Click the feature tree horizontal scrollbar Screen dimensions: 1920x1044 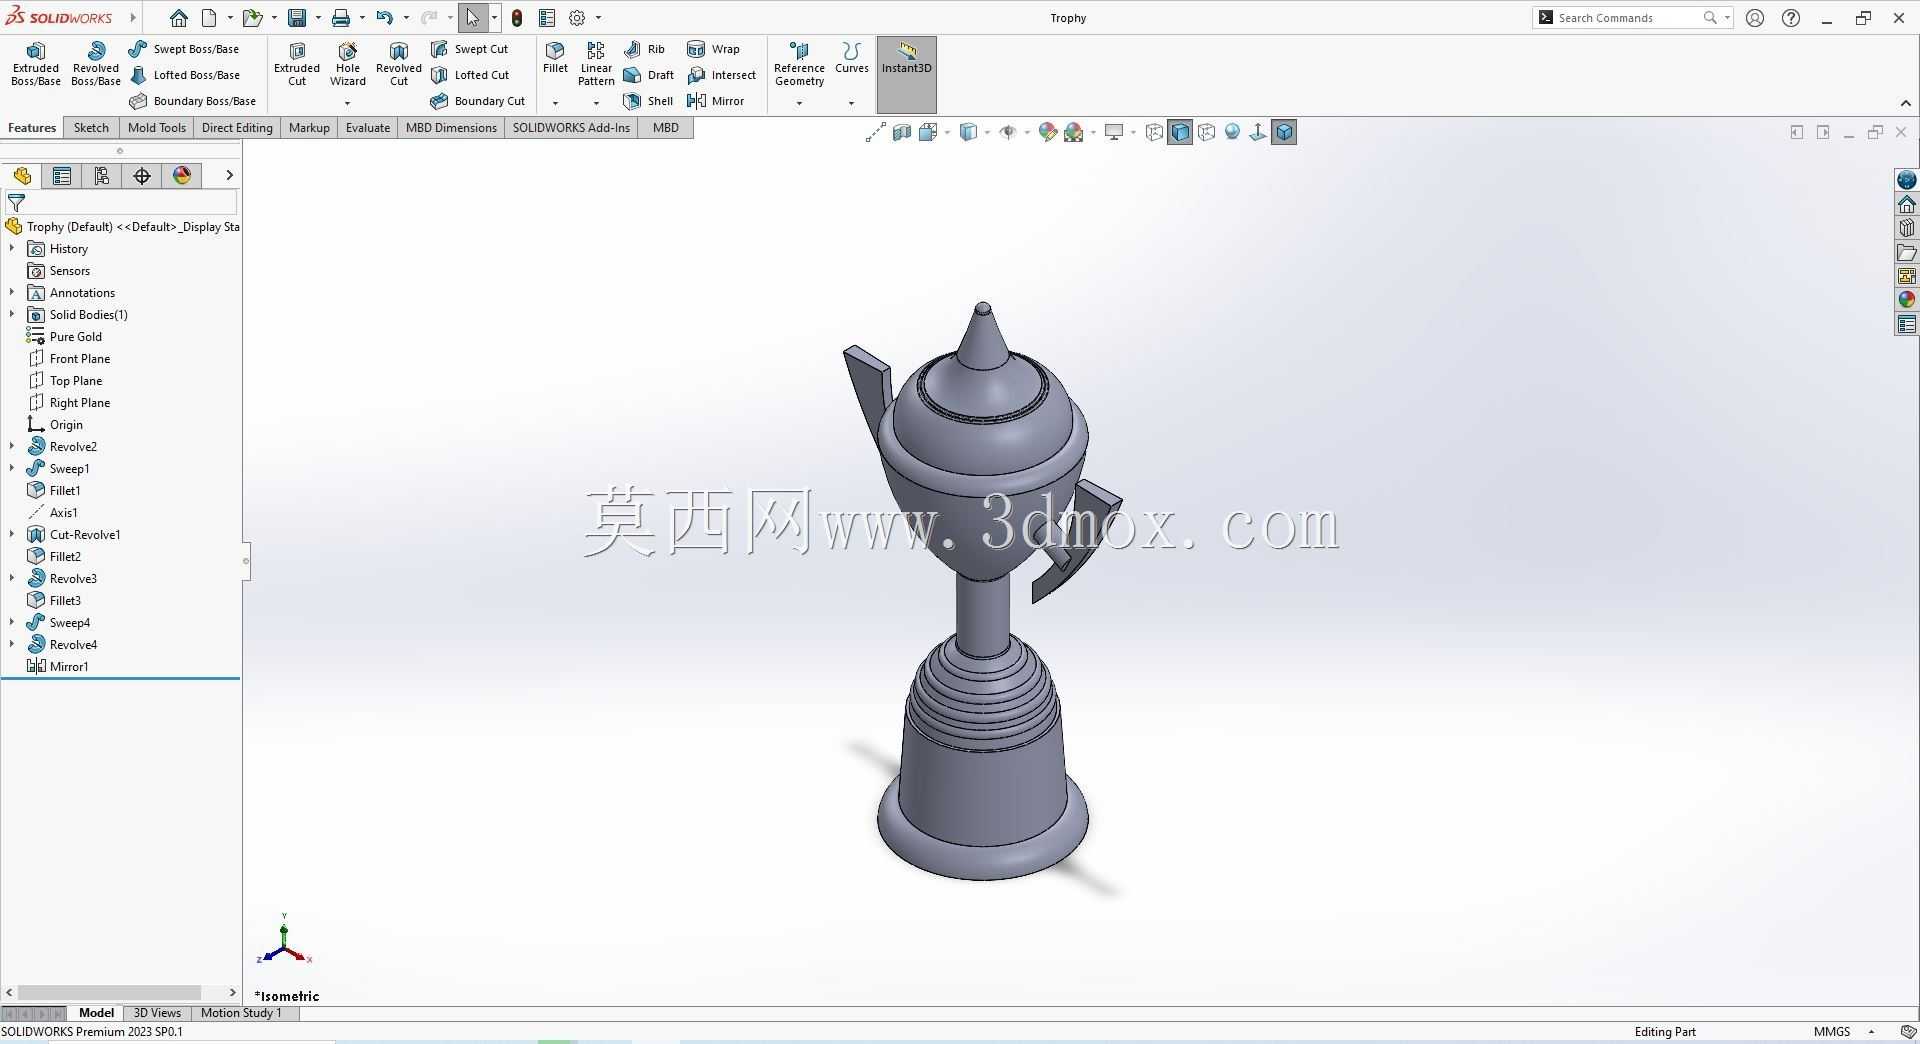(x=110, y=993)
